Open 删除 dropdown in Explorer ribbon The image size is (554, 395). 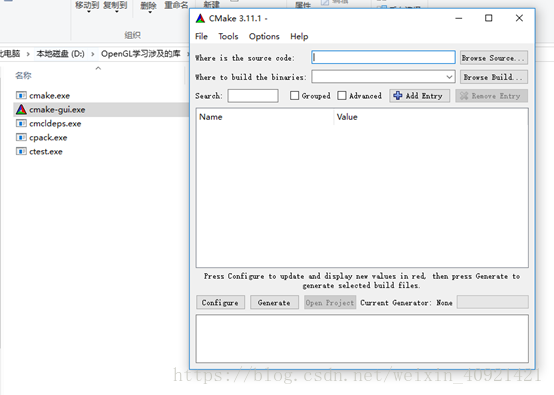[148, 7]
